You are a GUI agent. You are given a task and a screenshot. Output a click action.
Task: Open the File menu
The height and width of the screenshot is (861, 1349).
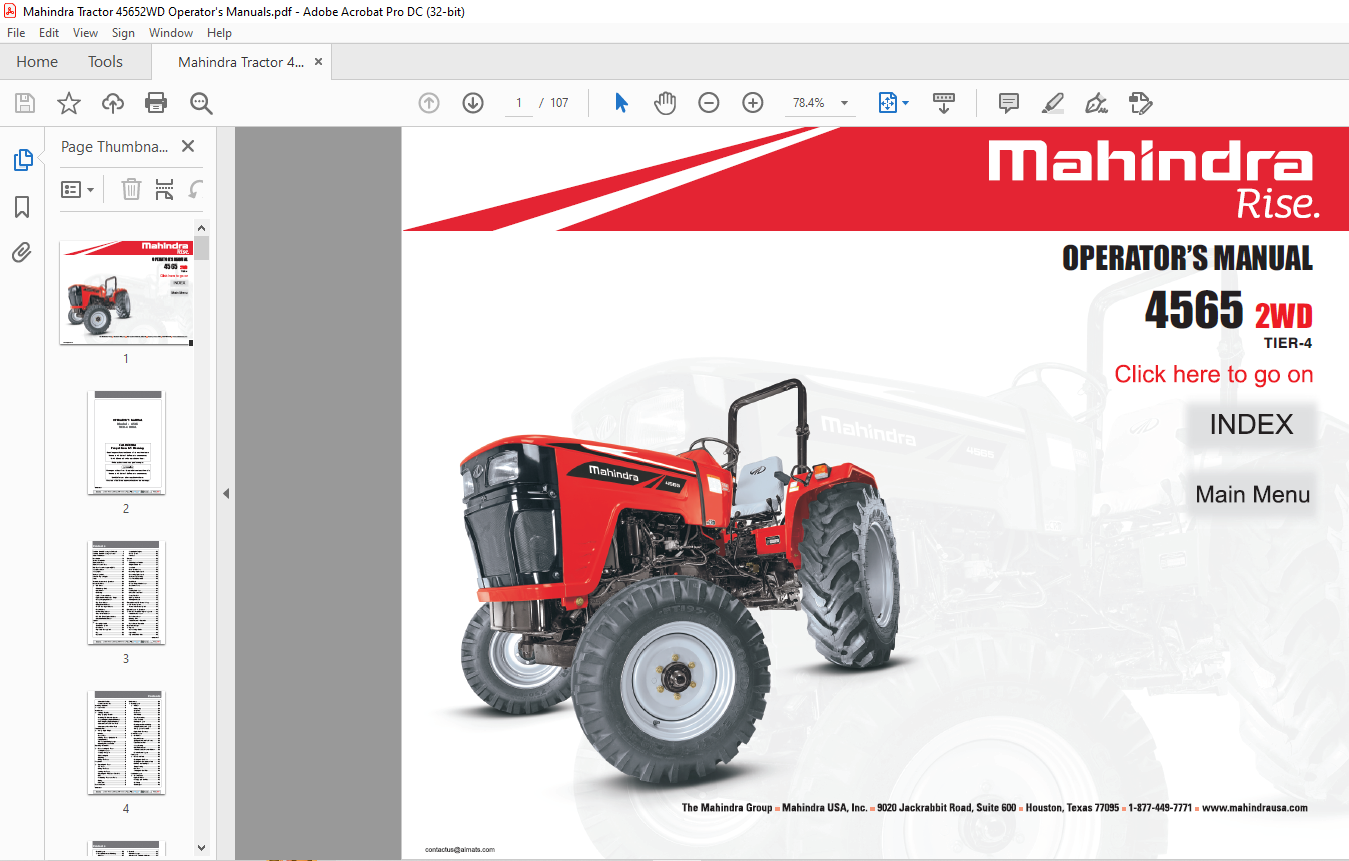16,33
